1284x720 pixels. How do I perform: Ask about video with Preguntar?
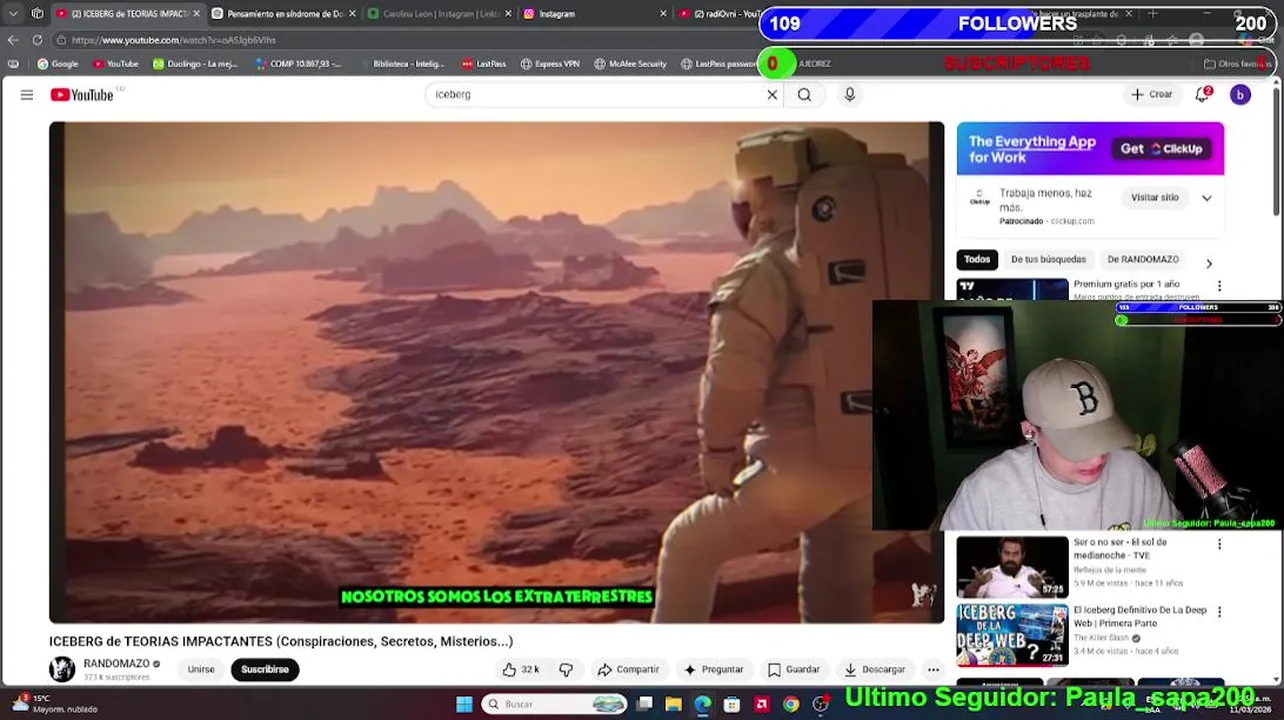pos(714,670)
